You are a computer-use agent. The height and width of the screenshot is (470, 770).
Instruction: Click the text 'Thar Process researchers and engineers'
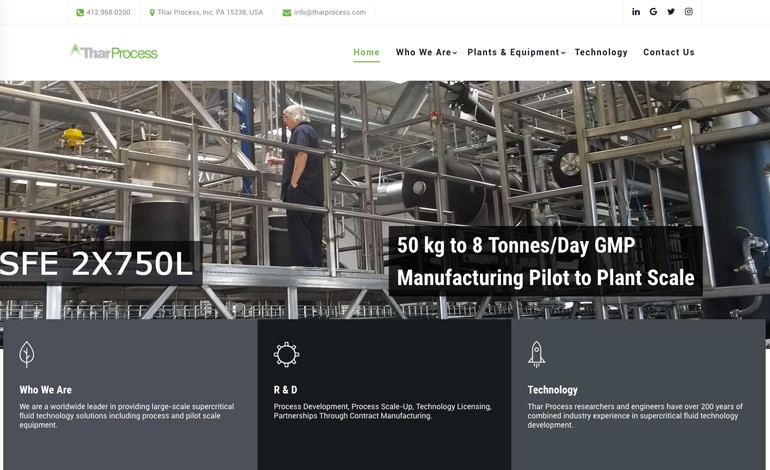(x=595, y=407)
